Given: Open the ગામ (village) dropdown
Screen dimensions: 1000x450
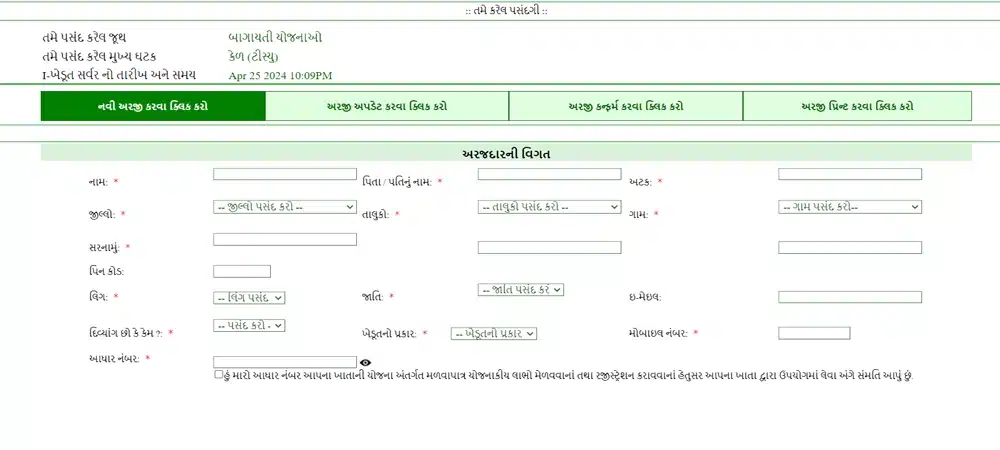Looking at the screenshot, I should coord(849,207).
